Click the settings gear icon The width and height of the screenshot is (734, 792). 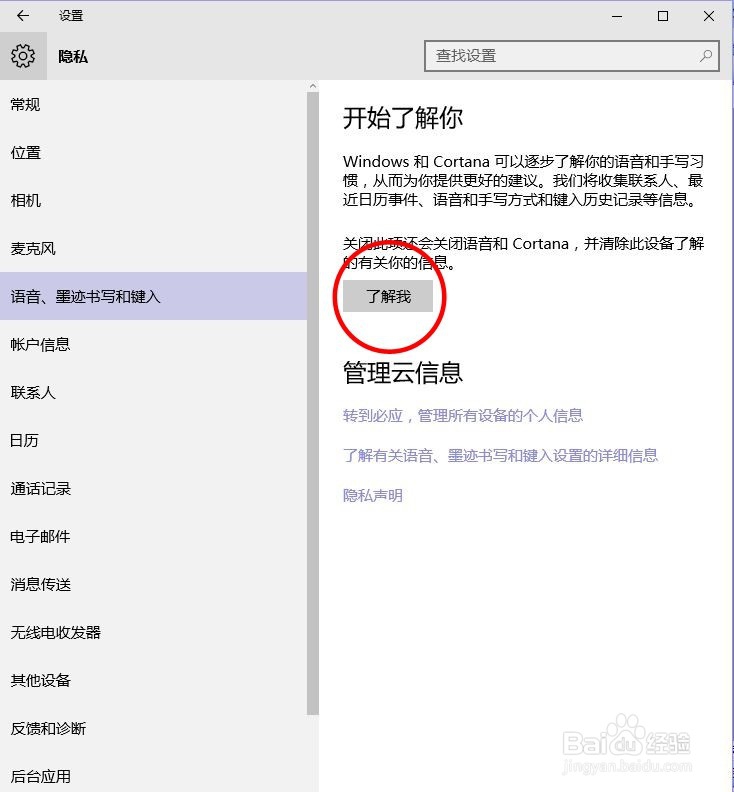pyautogui.click(x=23, y=56)
